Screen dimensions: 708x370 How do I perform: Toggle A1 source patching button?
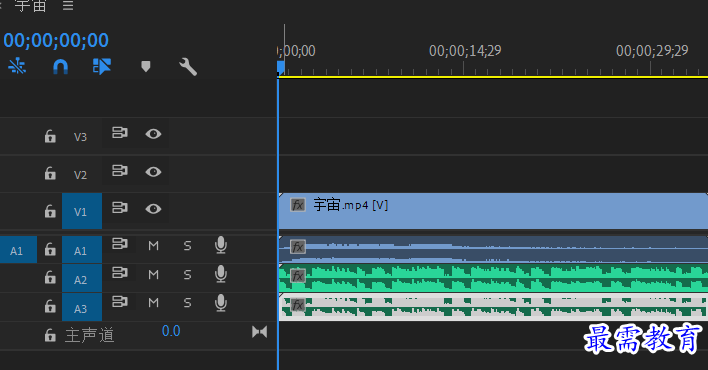coord(18,250)
